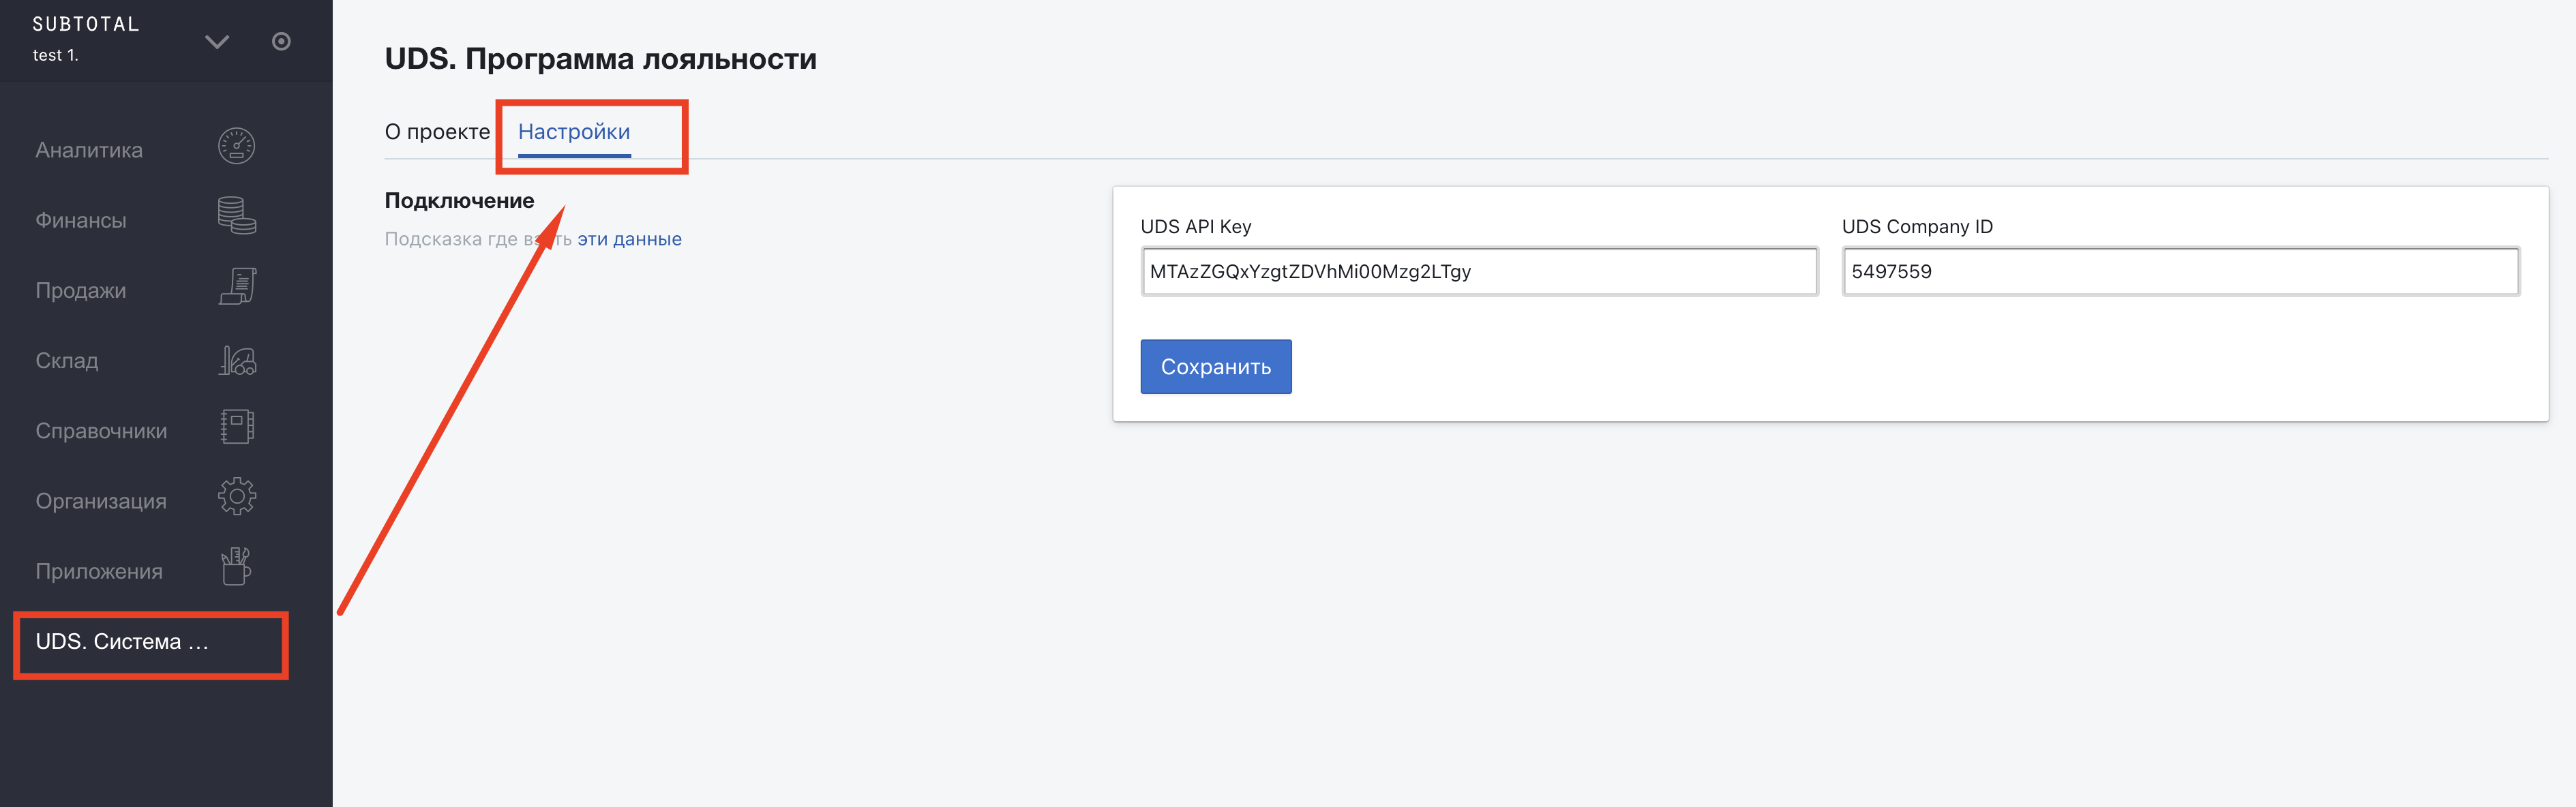The width and height of the screenshot is (2576, 807).
Task: Select the Настройки tab
Action: click(574, 132)
